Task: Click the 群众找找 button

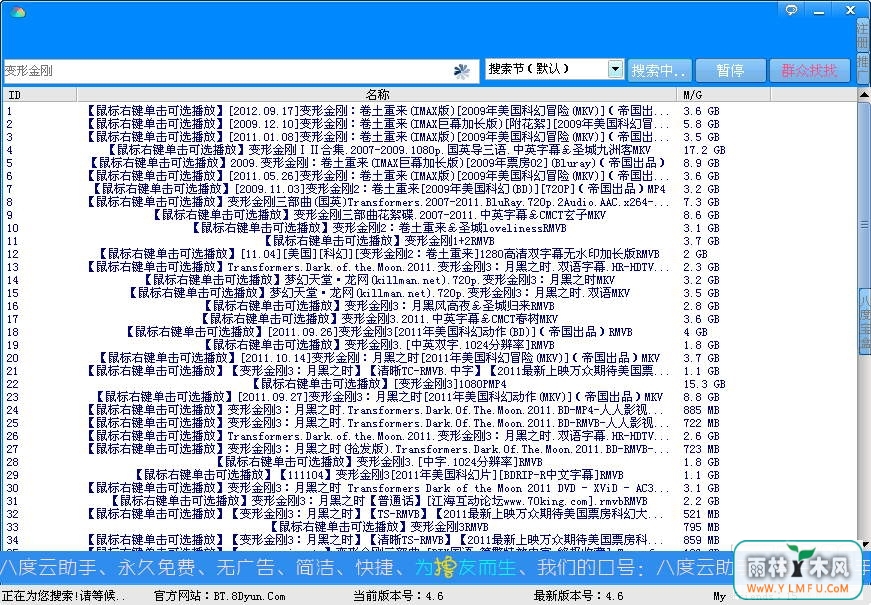Action: point(809,71)
